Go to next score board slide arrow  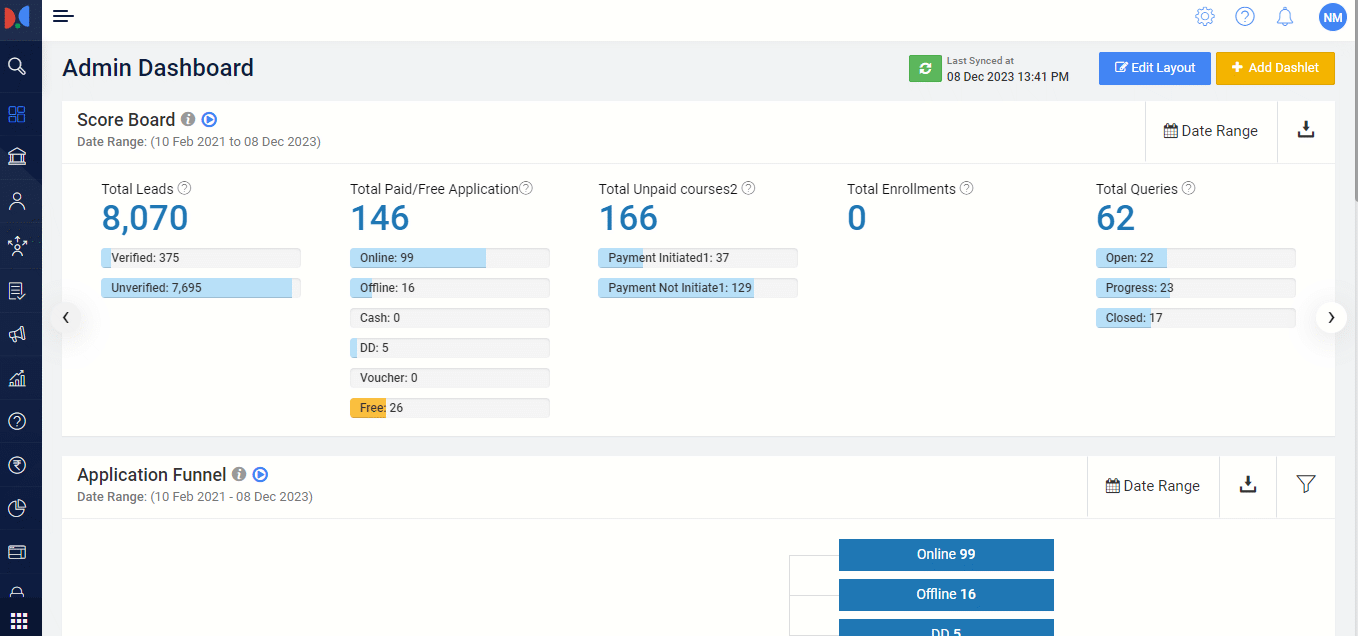pyautogui.click(x=1331, y=317)
